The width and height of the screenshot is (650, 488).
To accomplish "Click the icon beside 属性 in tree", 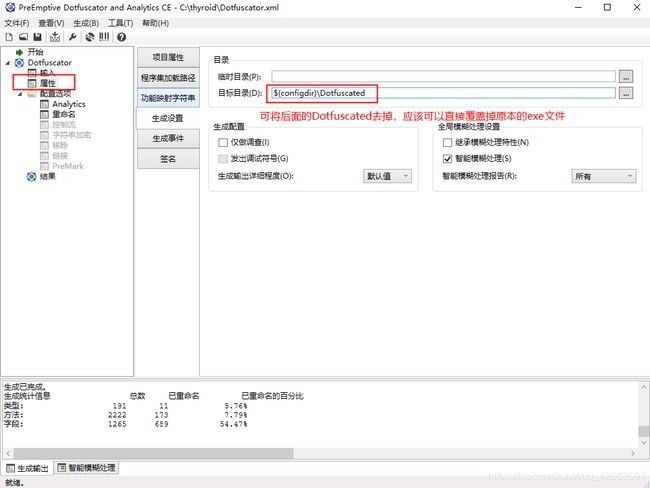I will click(32, 83).
